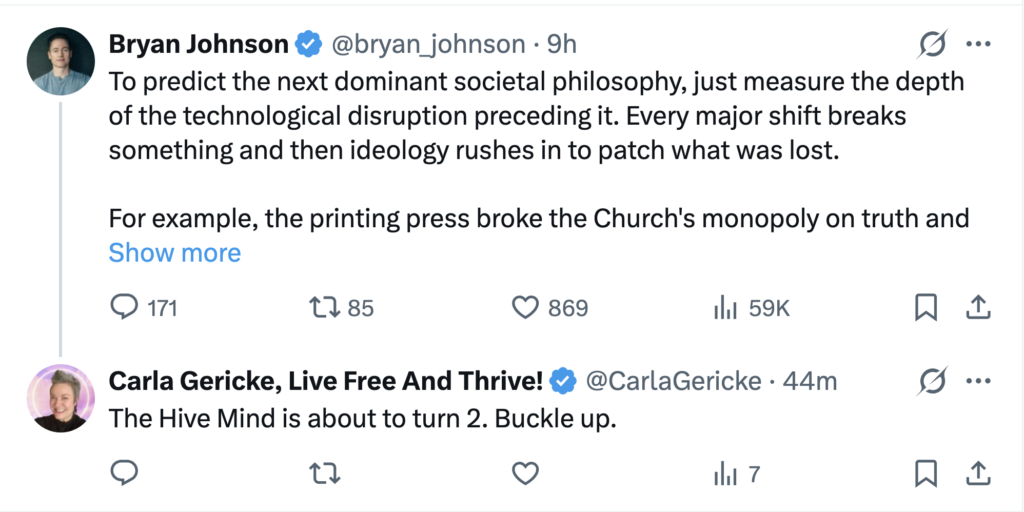The height and width of the screenshot is (512, 1024).
Task: View analytics on Bryan Johnson's post
Action: point(726,308)
